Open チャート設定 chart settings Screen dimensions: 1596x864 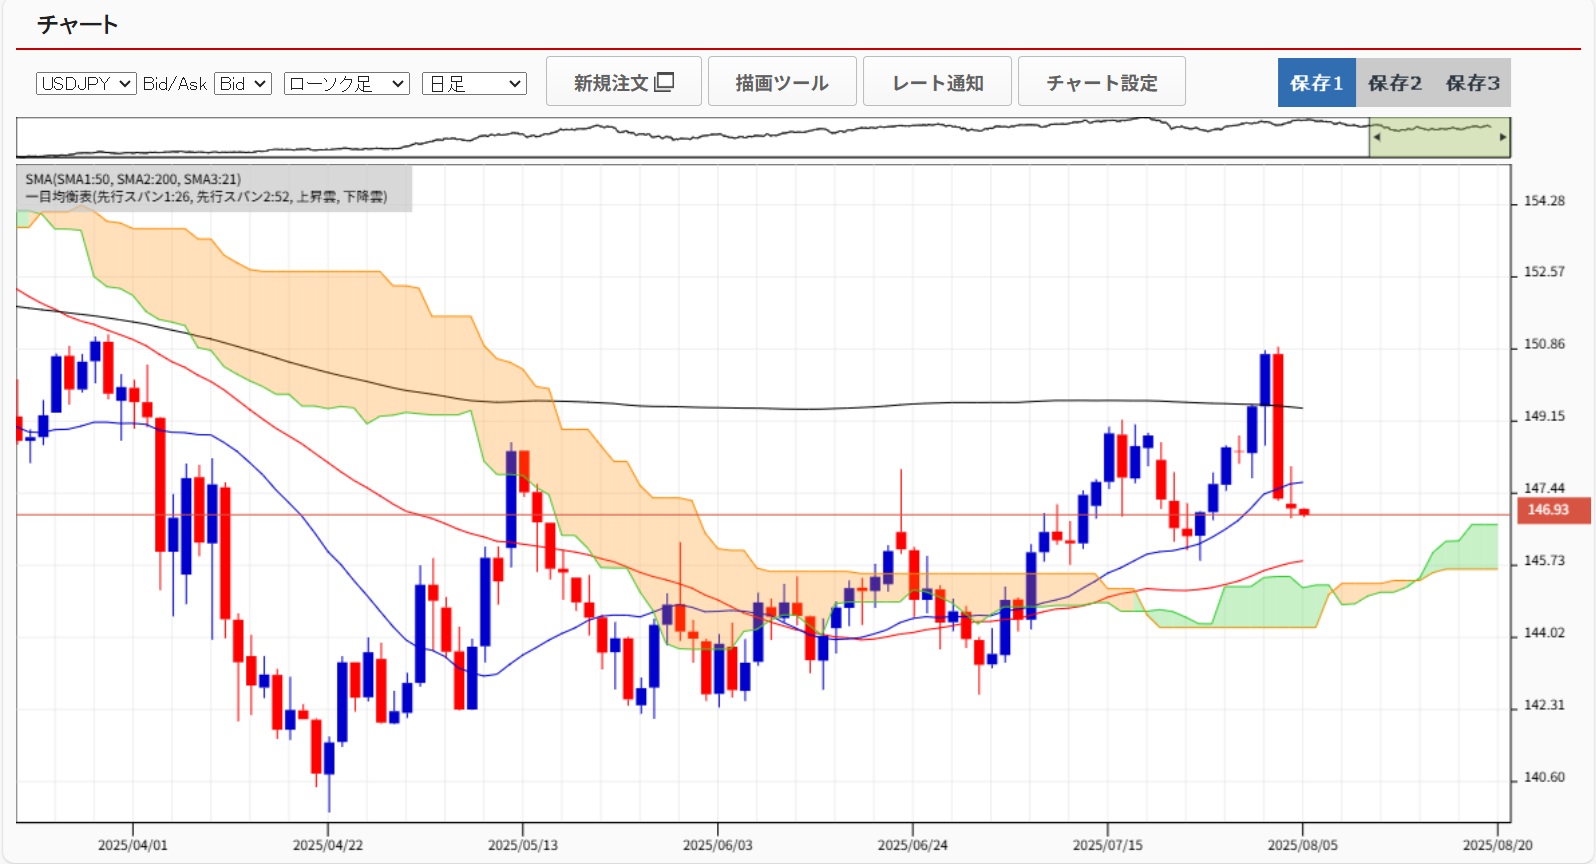click(x=1102, y=82)
